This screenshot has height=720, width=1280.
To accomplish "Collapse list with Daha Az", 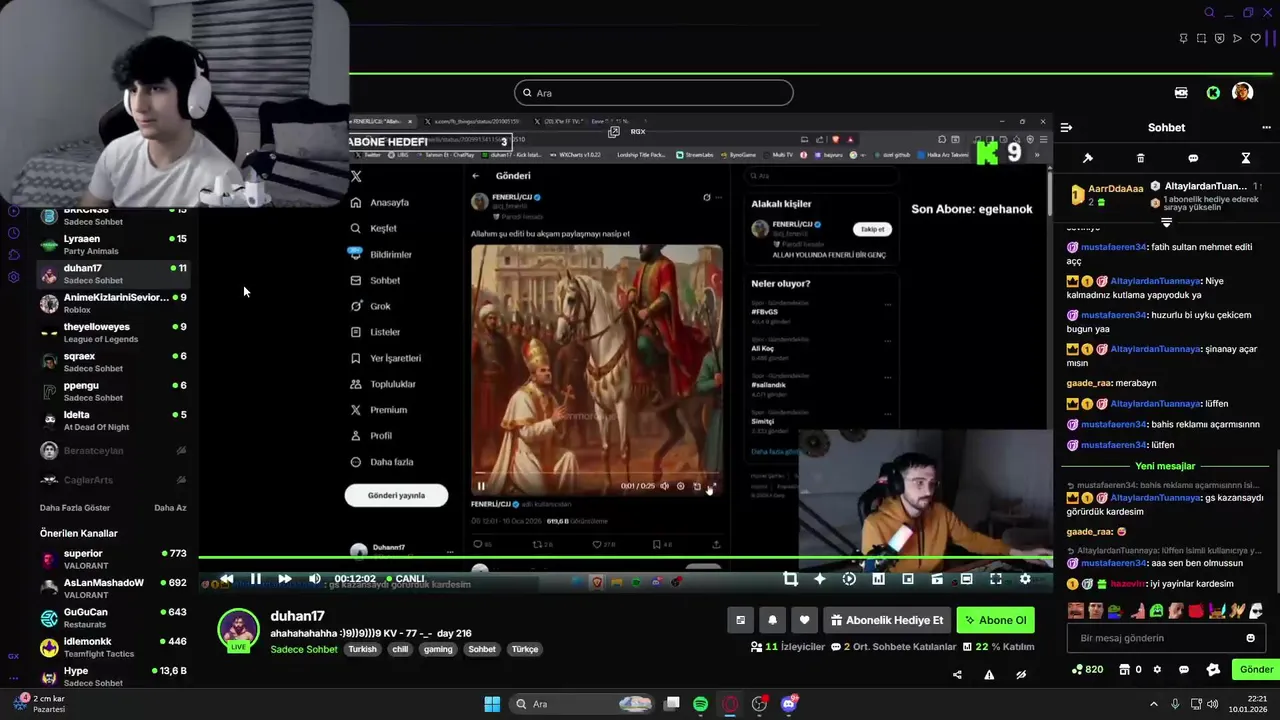I will [x=170, y=508].
